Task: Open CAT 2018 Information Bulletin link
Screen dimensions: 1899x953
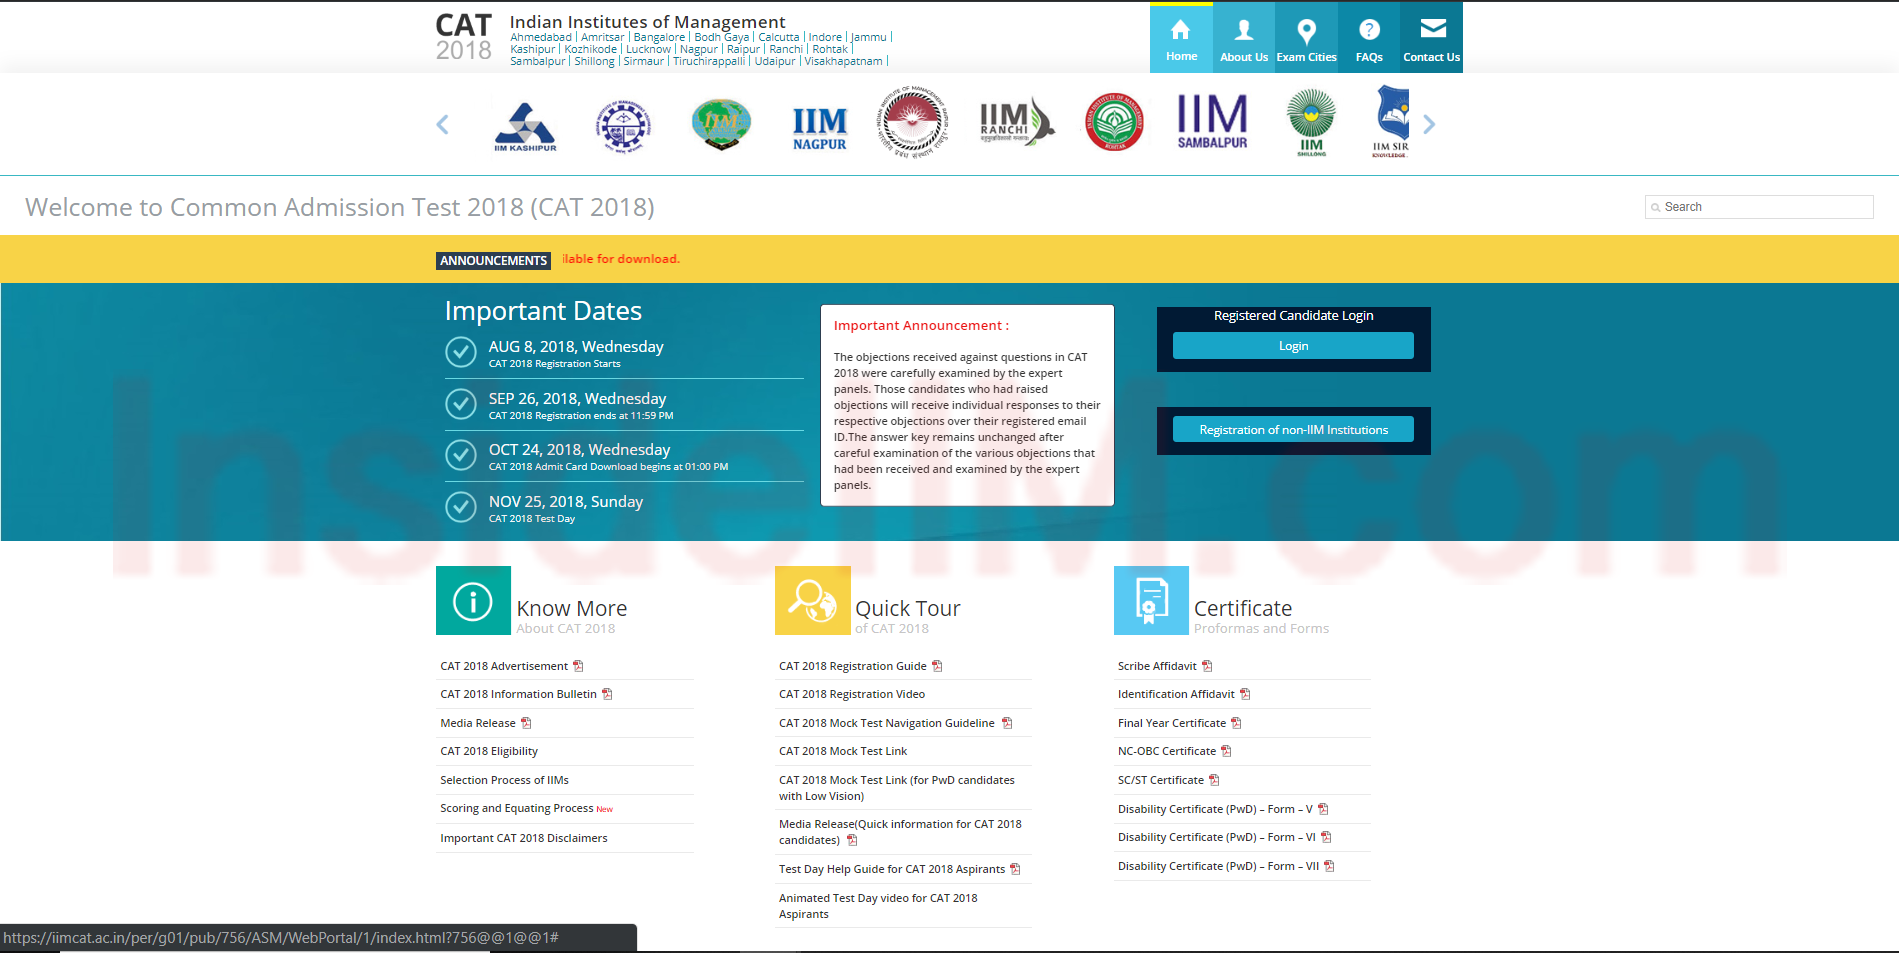Action: (518, 694)
